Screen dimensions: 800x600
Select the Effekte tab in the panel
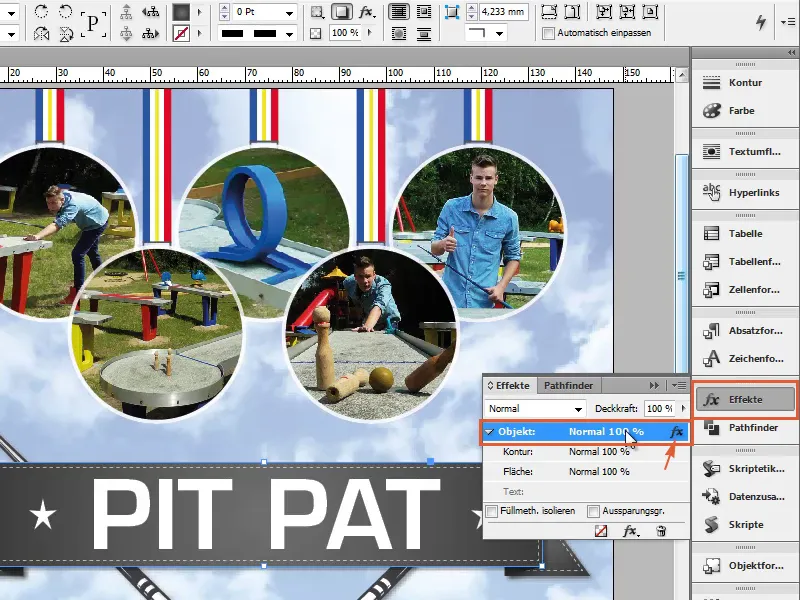(512, 385)
